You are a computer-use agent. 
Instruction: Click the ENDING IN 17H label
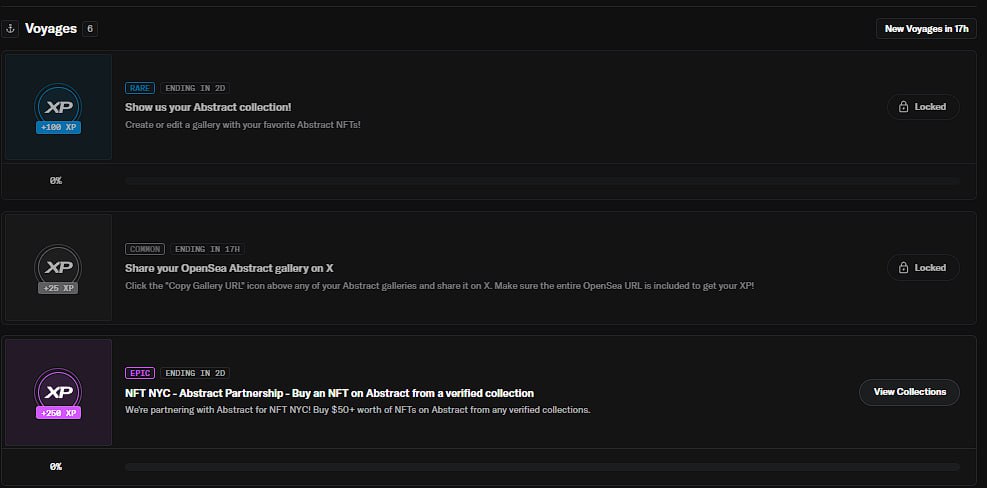point(208,249)
